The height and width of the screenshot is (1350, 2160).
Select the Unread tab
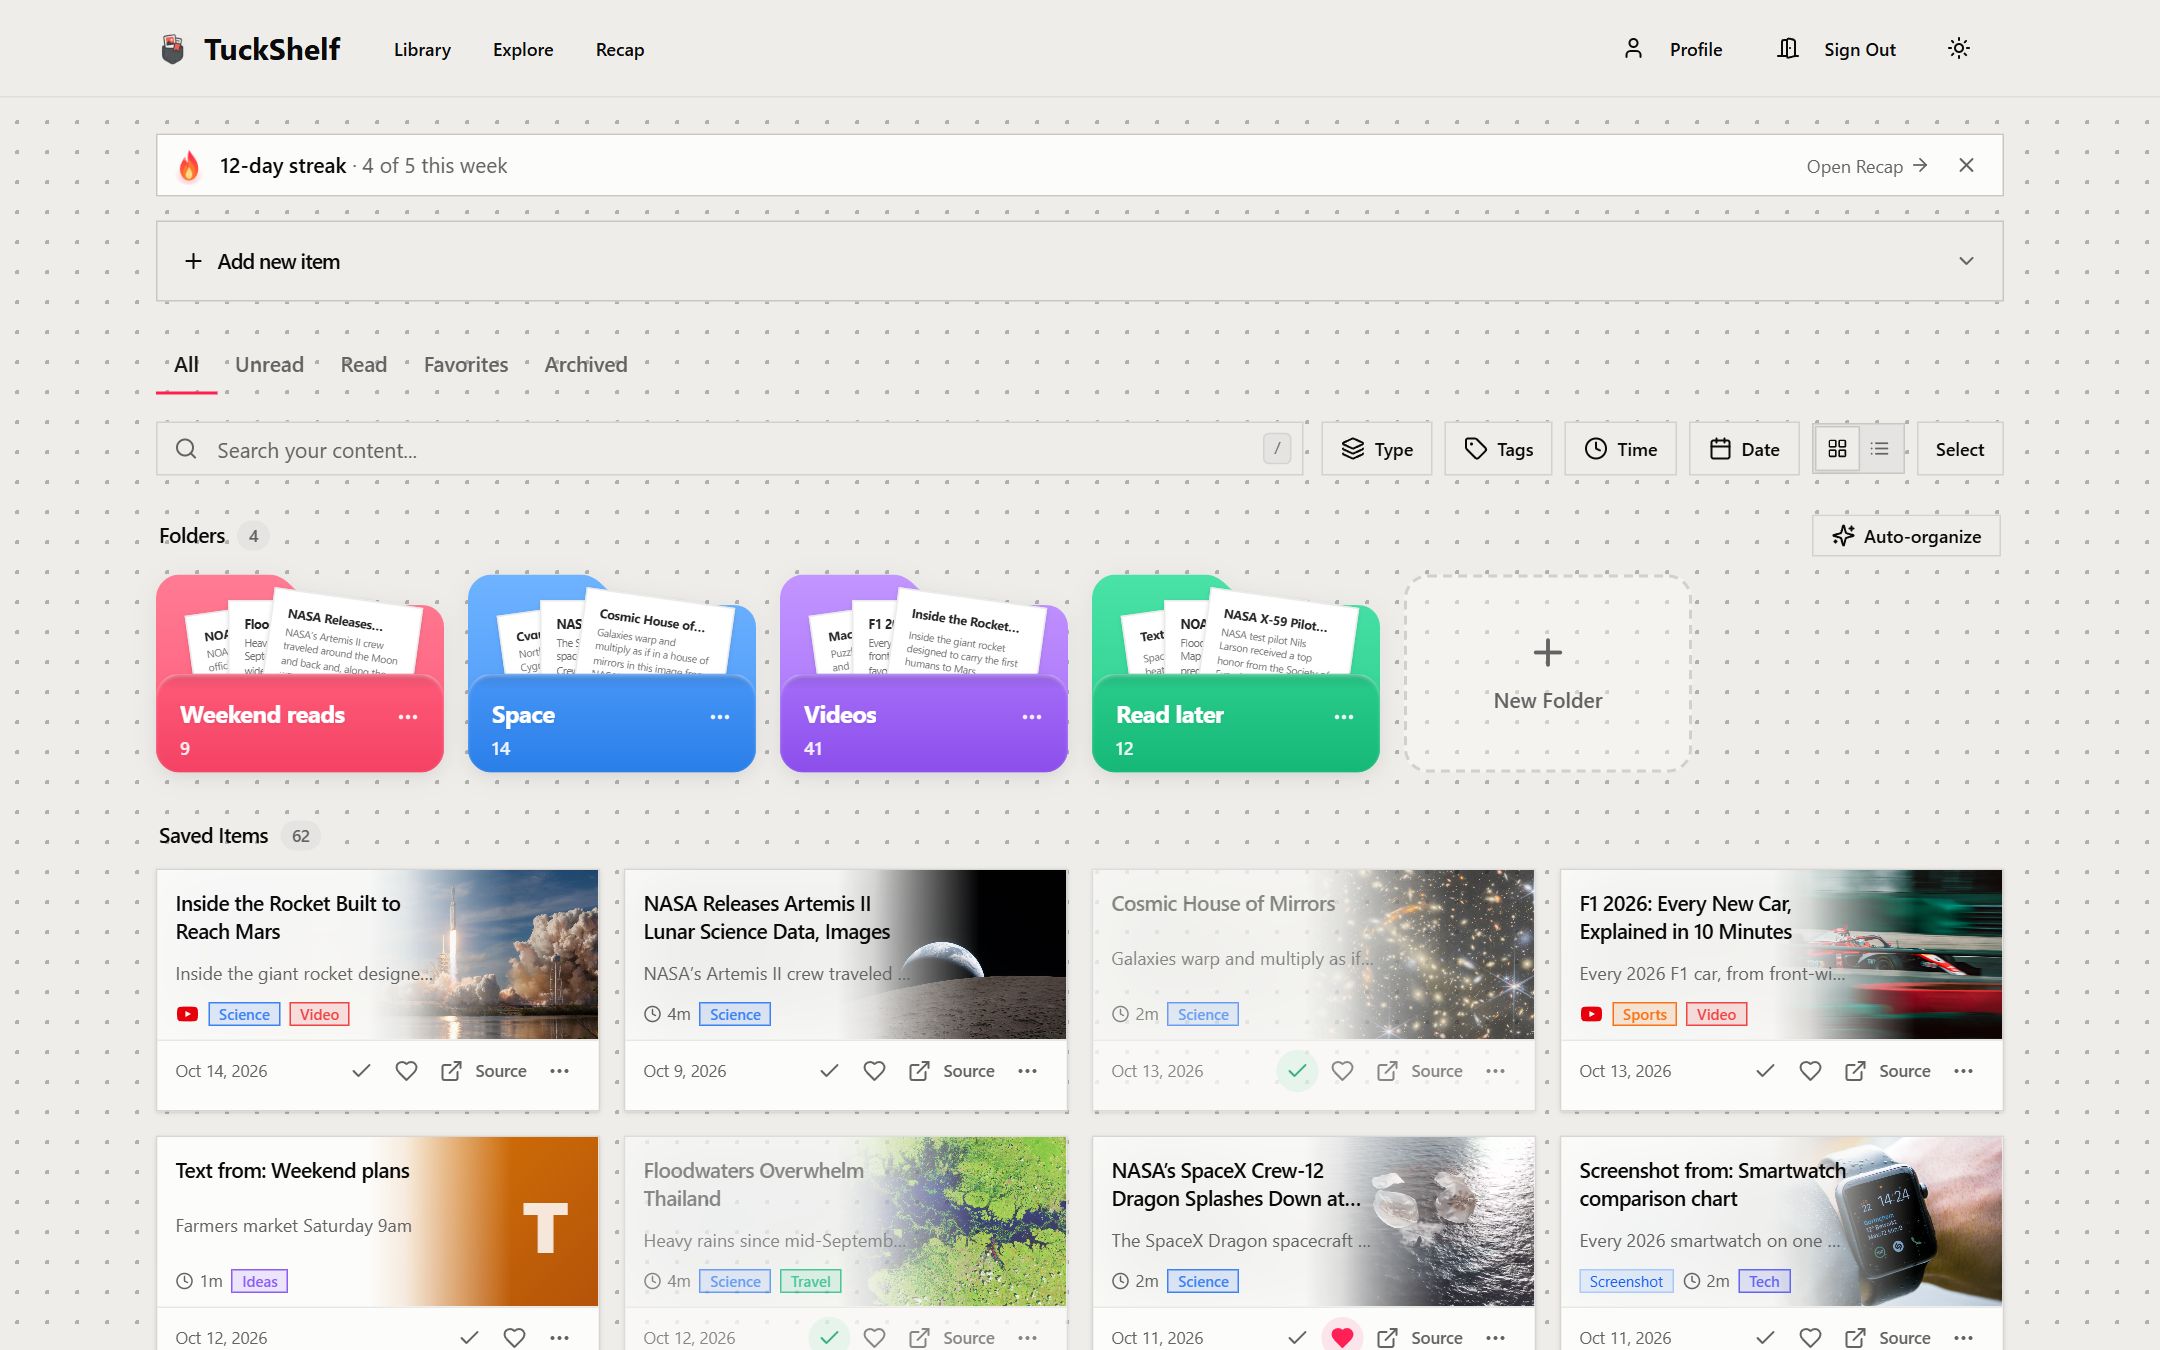click(269, 365)
